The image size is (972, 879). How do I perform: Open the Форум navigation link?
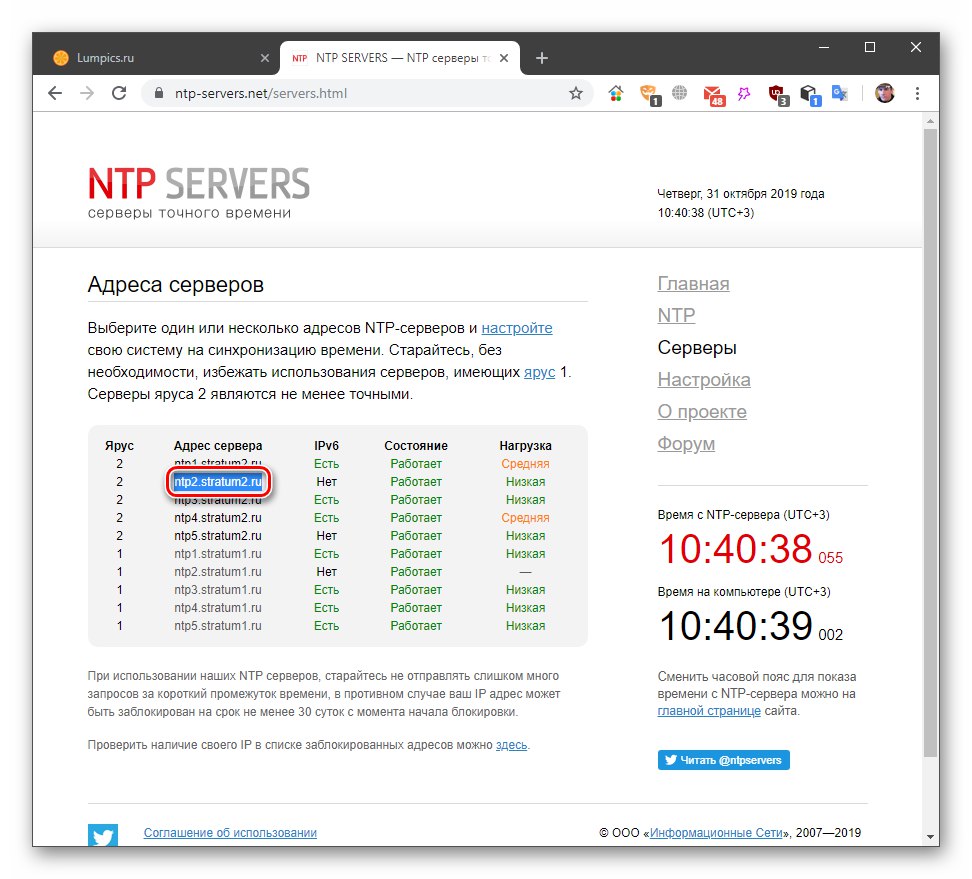pyautogui.click(x=686, y=444)
